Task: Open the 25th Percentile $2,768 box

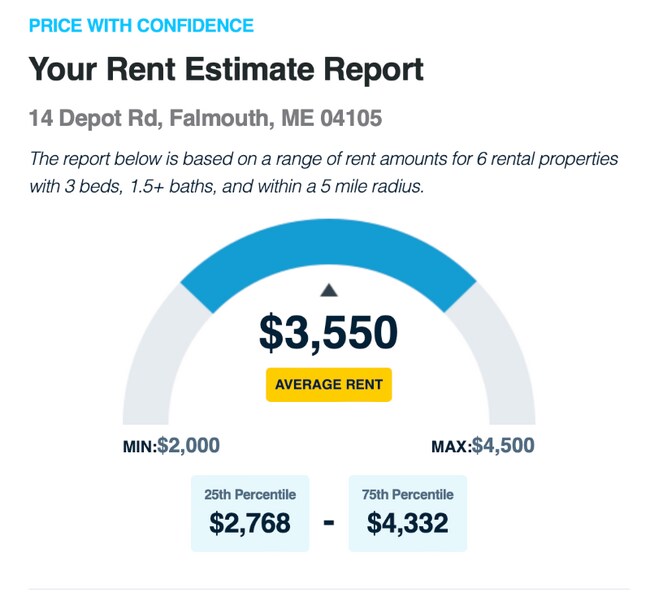Action: 250,513
